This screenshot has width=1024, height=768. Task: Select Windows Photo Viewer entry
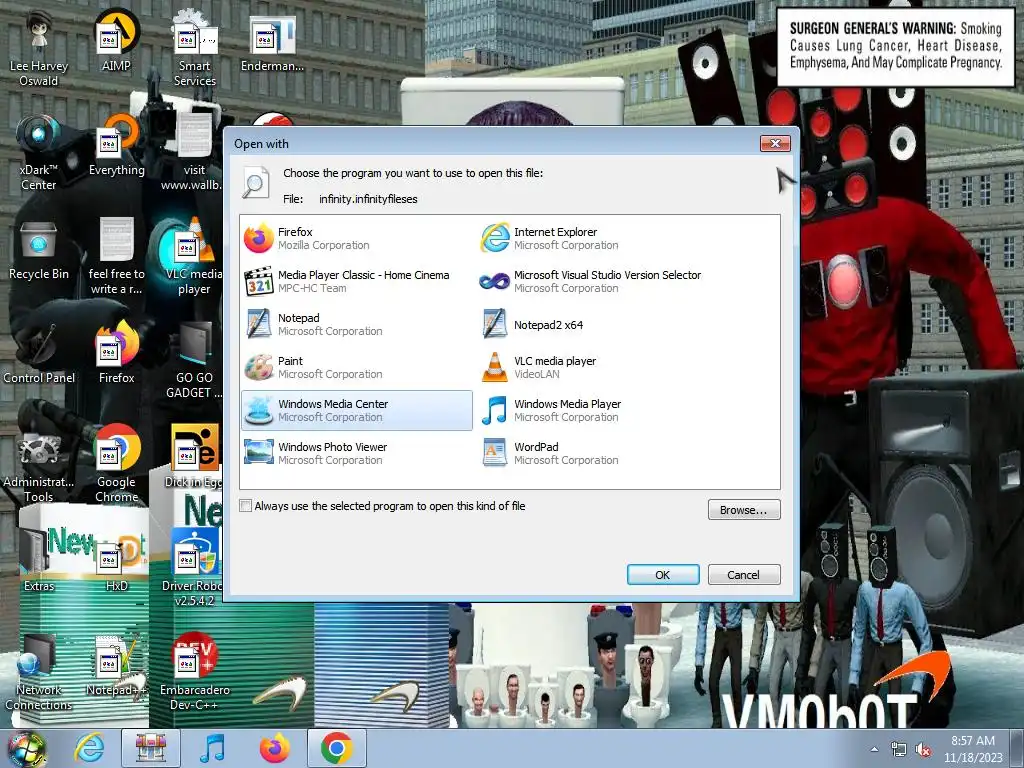coord(357,454)
